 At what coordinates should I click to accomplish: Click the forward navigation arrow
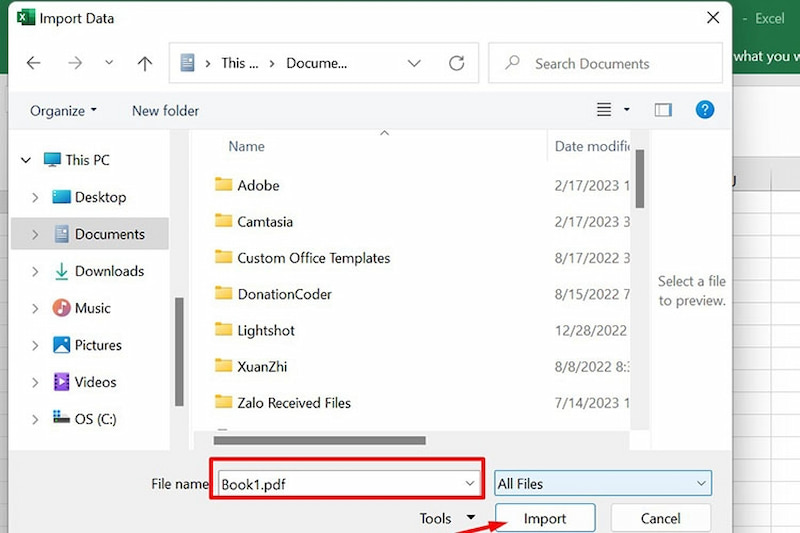point(75,63)
